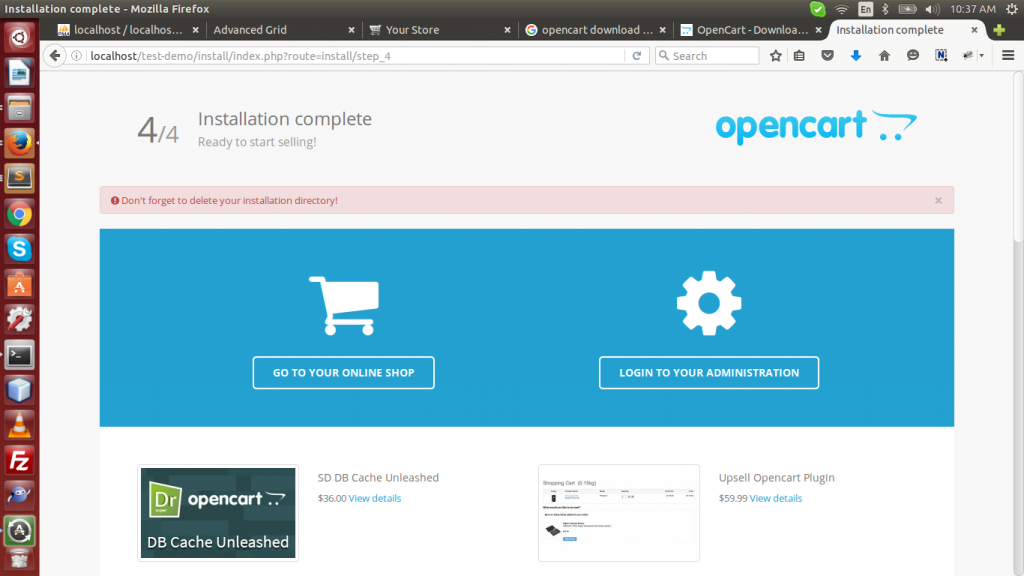Close the Advanced Grid tab
The image size is (1024, 576).
click(x=351, y=30)
